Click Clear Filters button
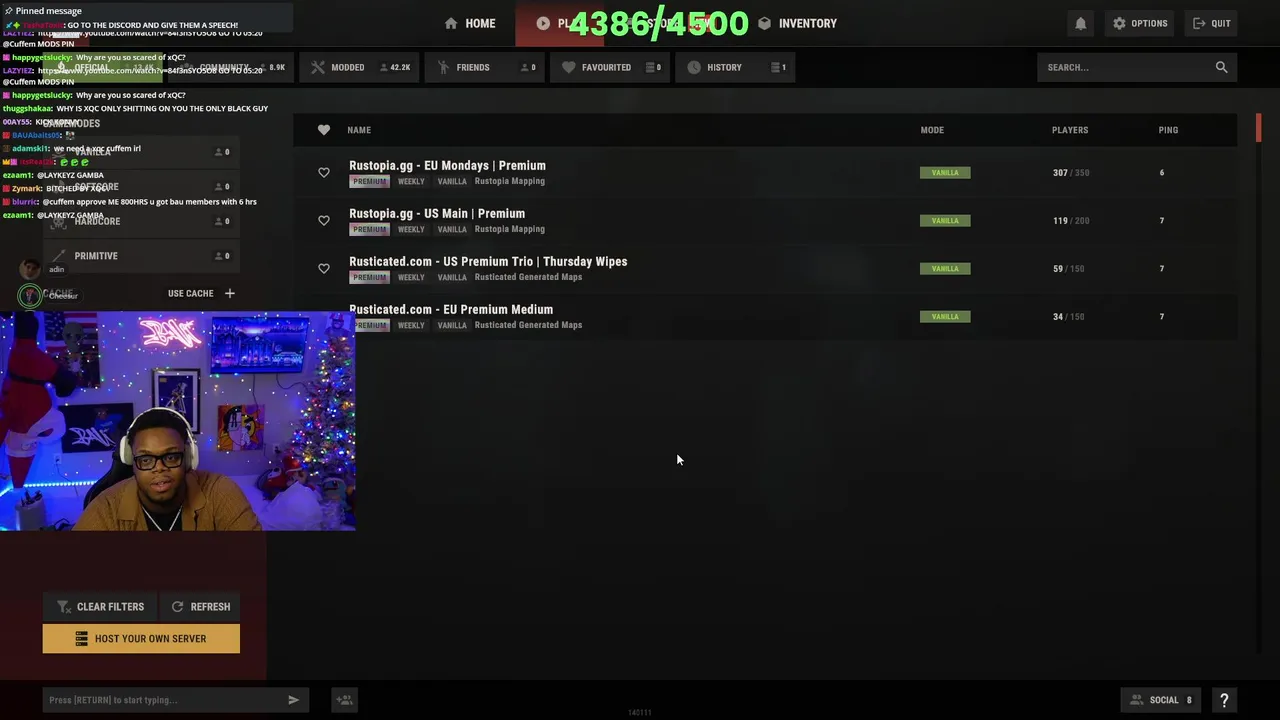This screenshot has width=1280, height=720. [100, 607]
